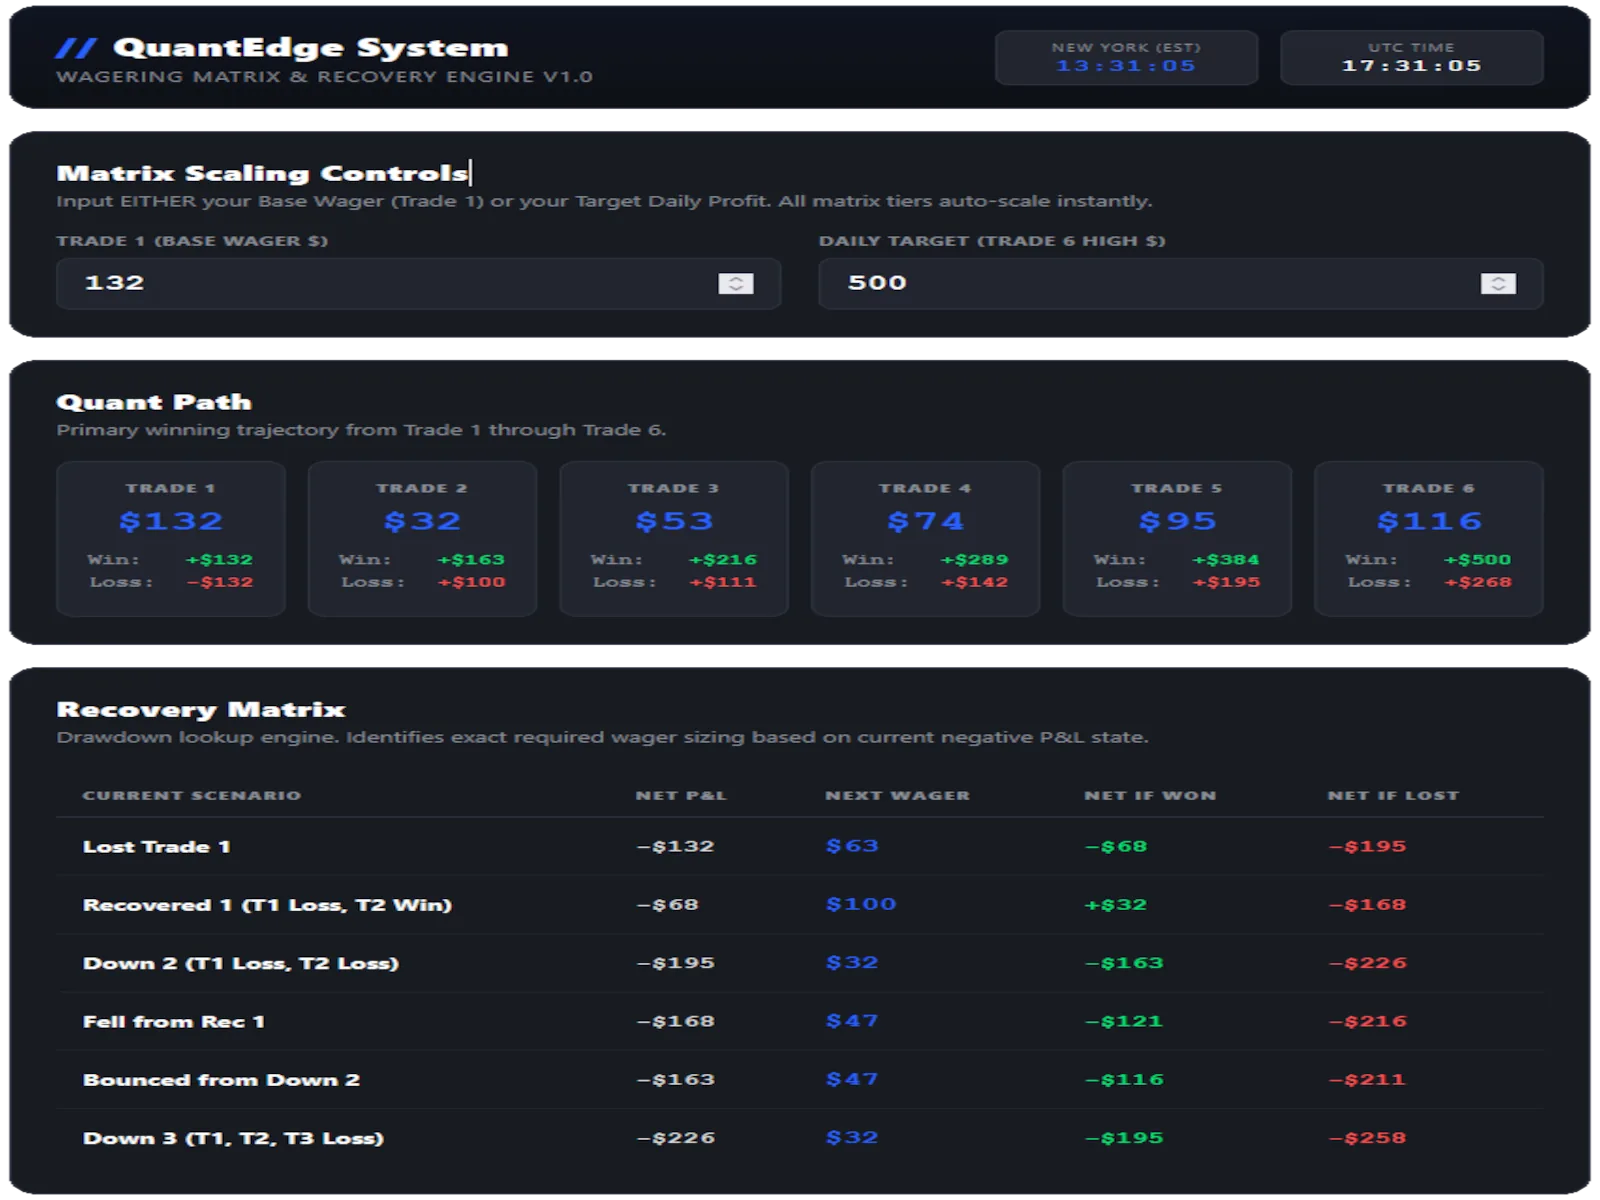Image resolution: width=1600 pixels, height=1200 pixels.
Task: Click the QuantEdge double-slash logo icon
Action: [76, 48]
